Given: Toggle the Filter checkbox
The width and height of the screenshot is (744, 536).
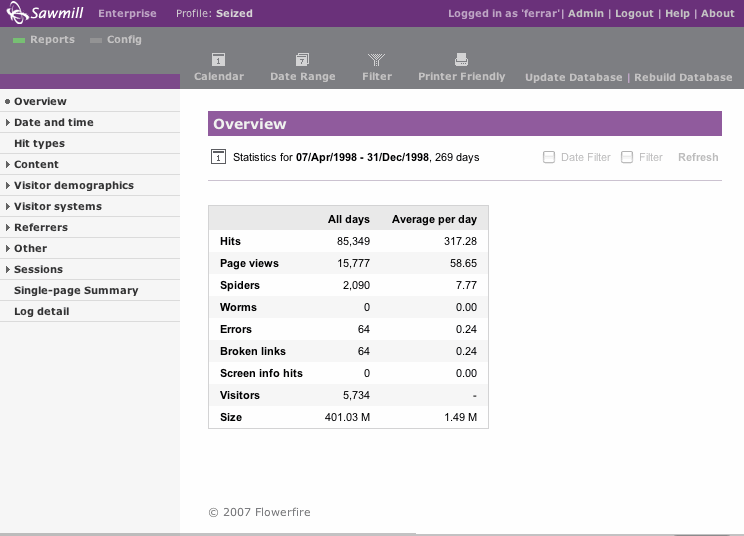Looking at the screenshot, I should tap(627, 157).
